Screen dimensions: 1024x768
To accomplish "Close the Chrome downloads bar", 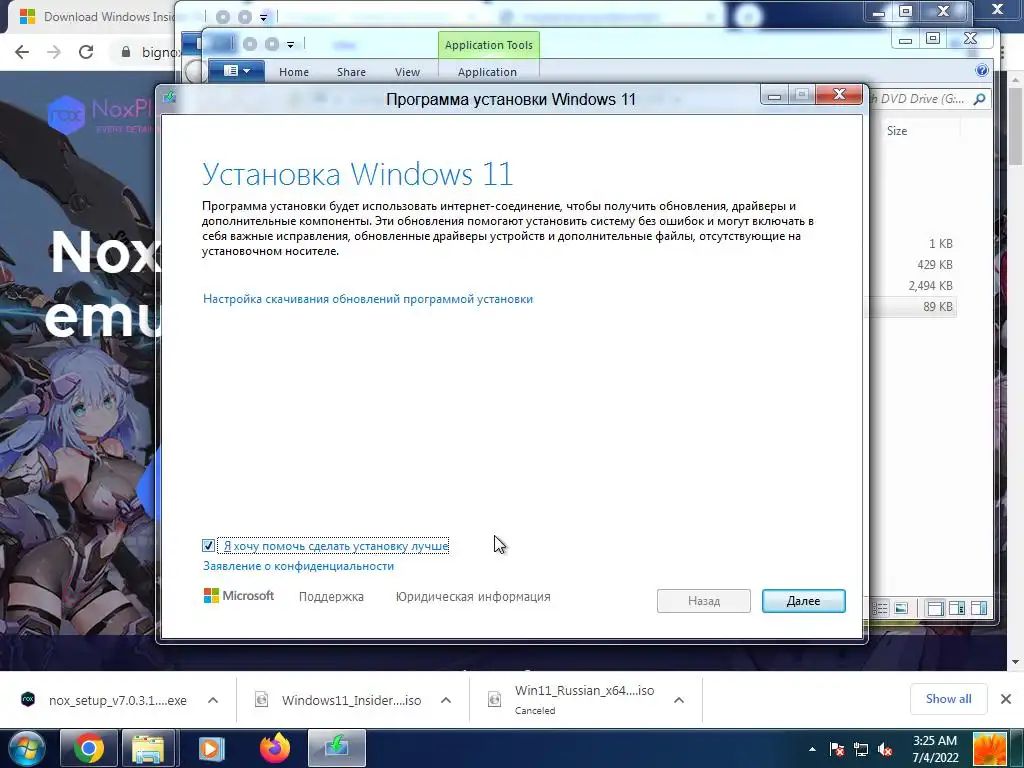I will point(1006,699).
